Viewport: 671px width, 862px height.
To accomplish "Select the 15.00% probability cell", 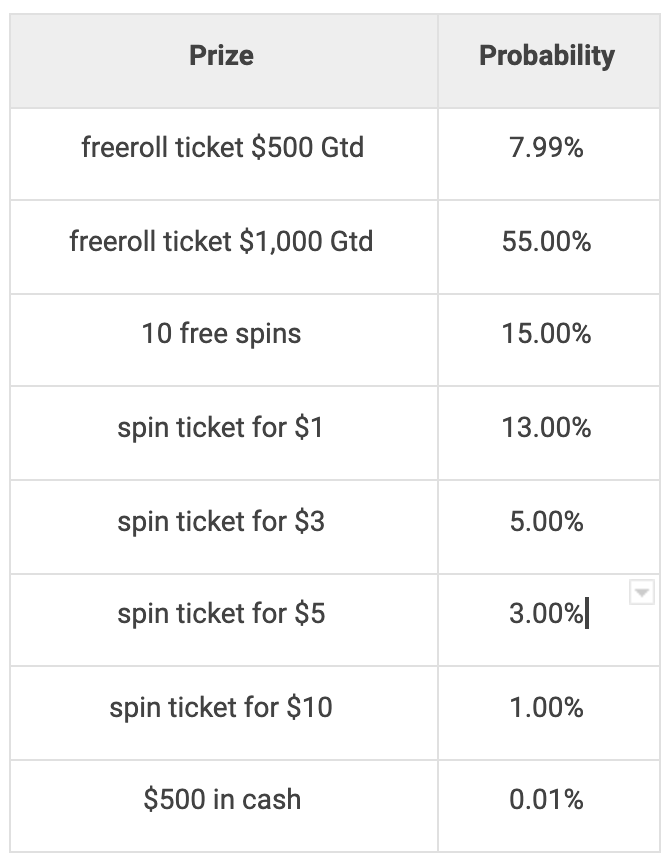I will pyautogui.click(x=546, y=334).
